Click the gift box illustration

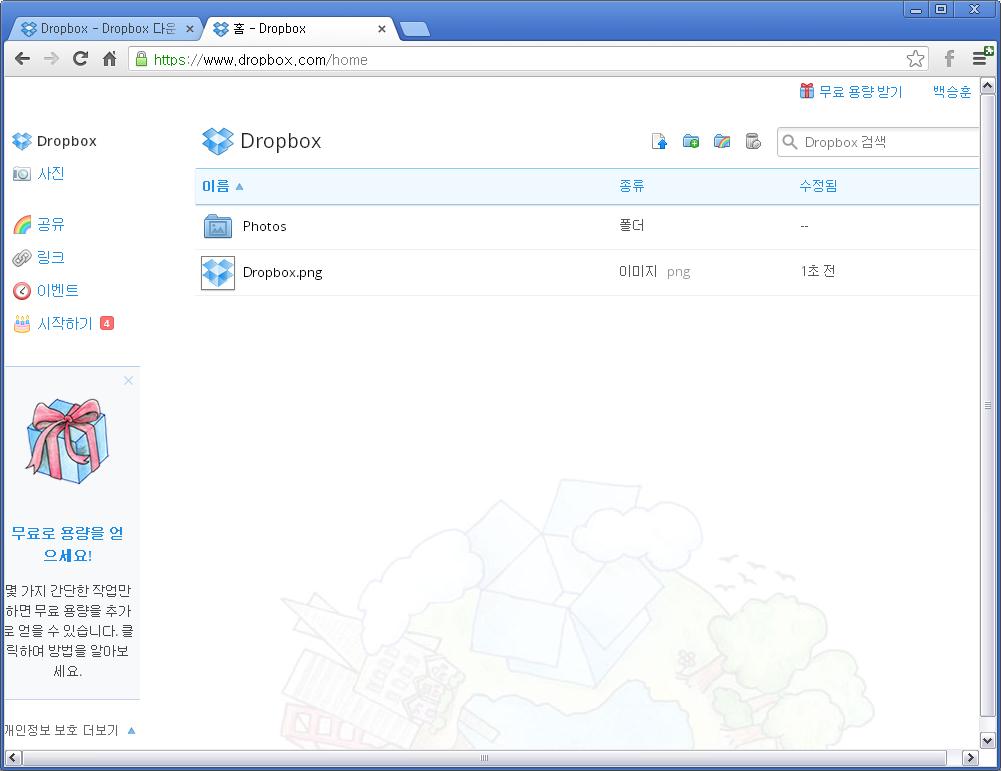67,441
